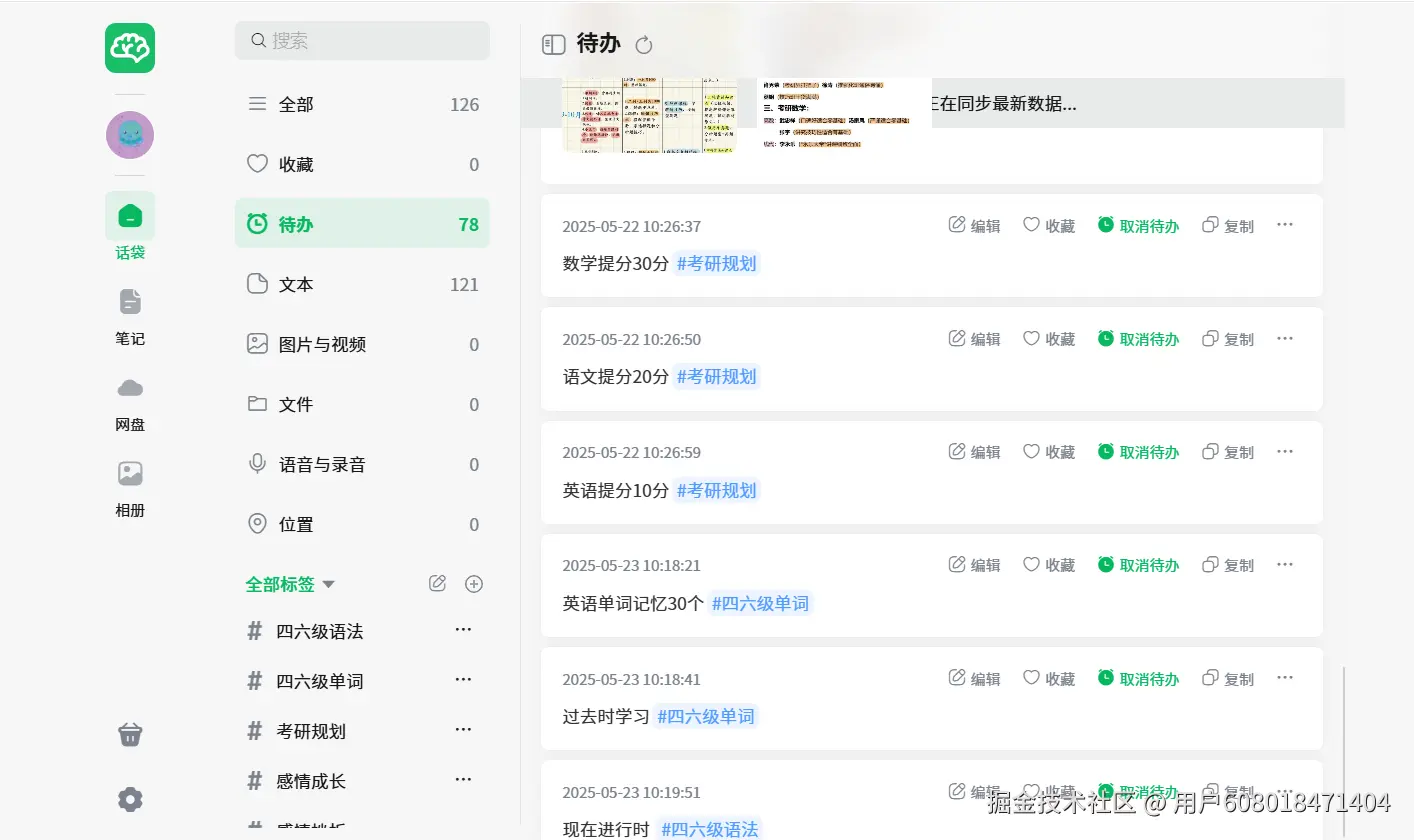Cancel to-do on 数学提分30分 note
Viewport: 1414px width, 840px height.
tap(1138, 226)
